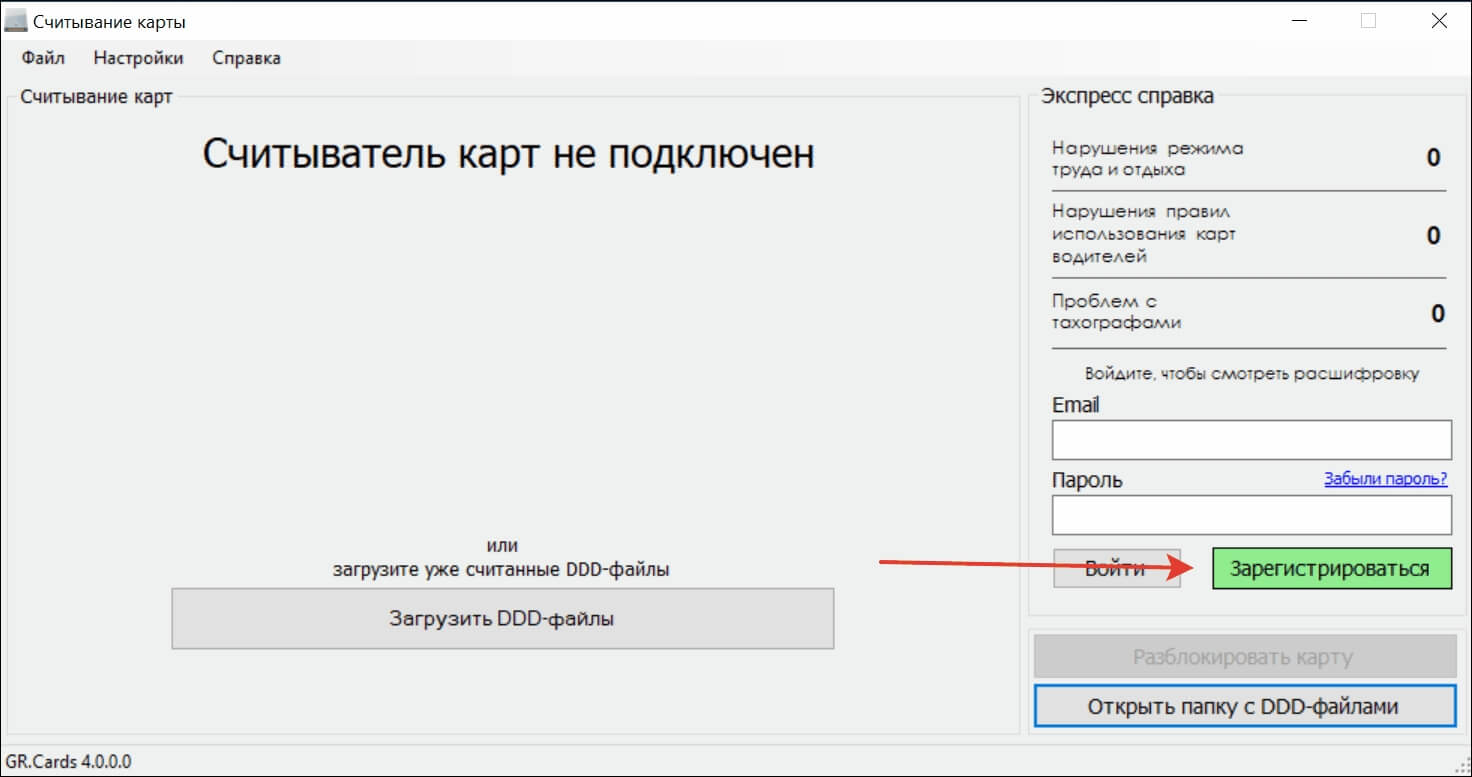Viewport: 1472px width, 777px height.
Task: Click the card reader icon in the title bar
Action: (14, 20)
